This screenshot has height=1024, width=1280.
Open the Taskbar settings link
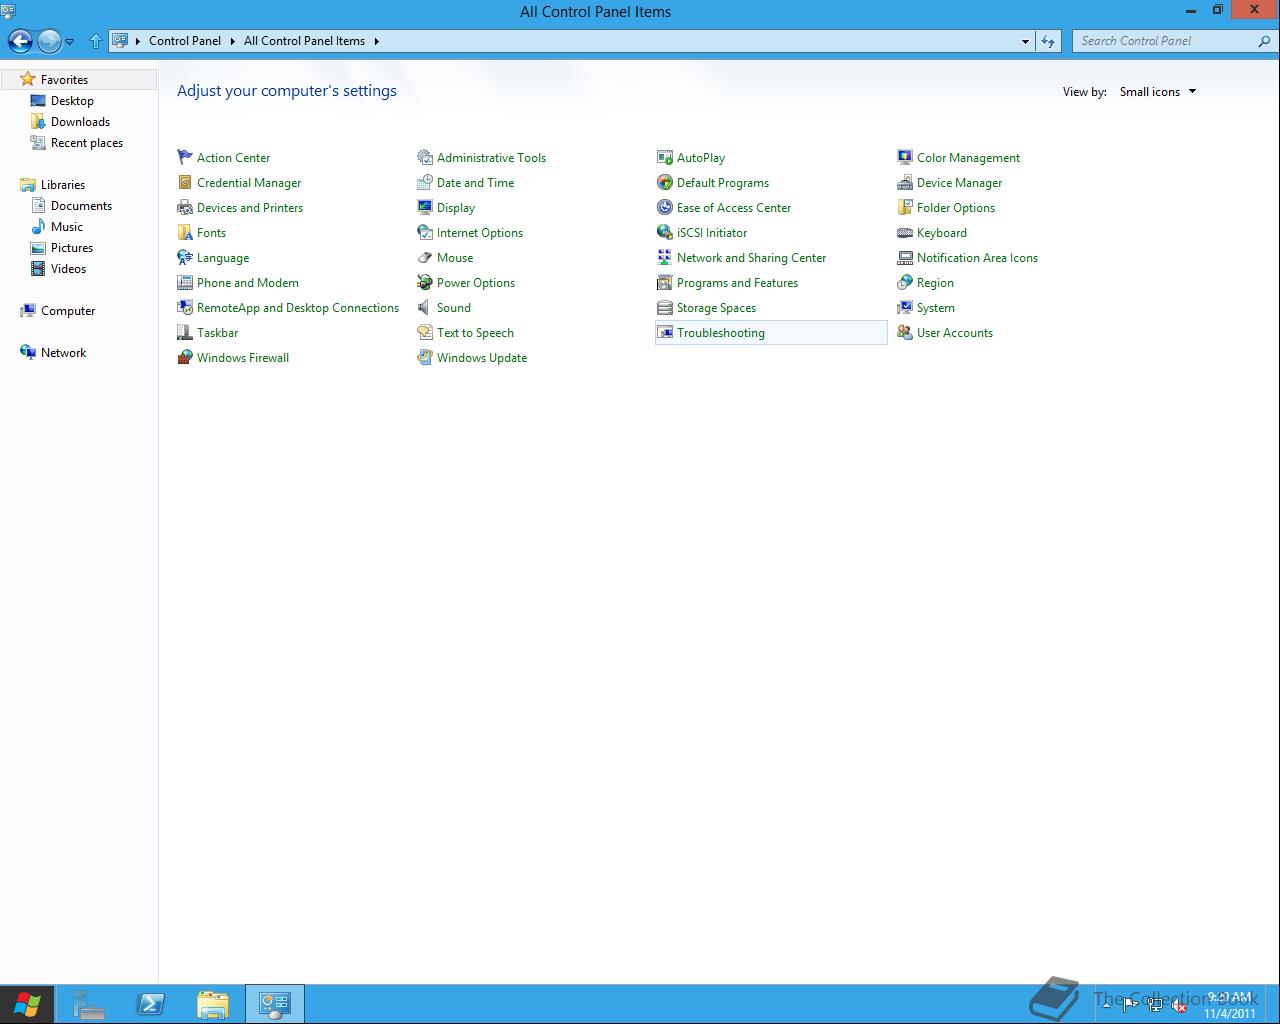(x=217, y=332)
